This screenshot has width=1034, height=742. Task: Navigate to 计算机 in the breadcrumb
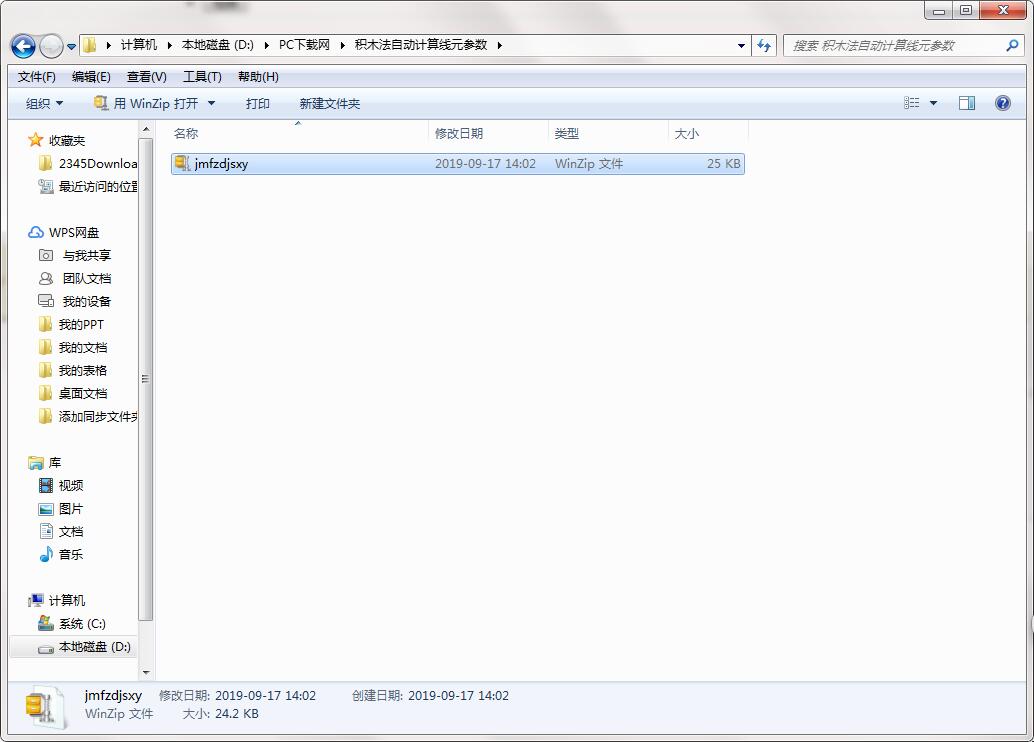coord(138,45)
